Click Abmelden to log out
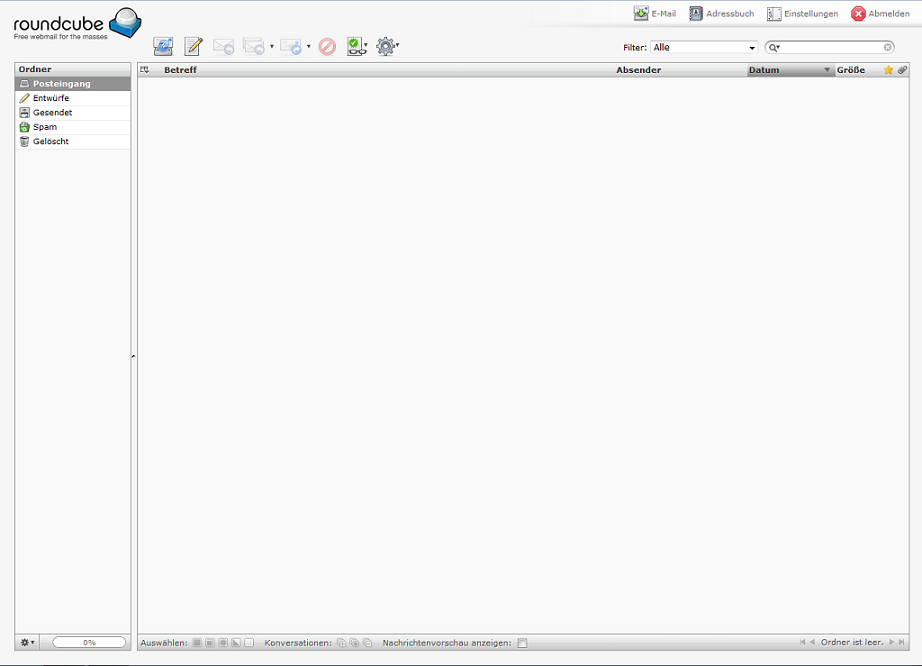The height and width of the screenshot is (666, 922). point(880,14)
